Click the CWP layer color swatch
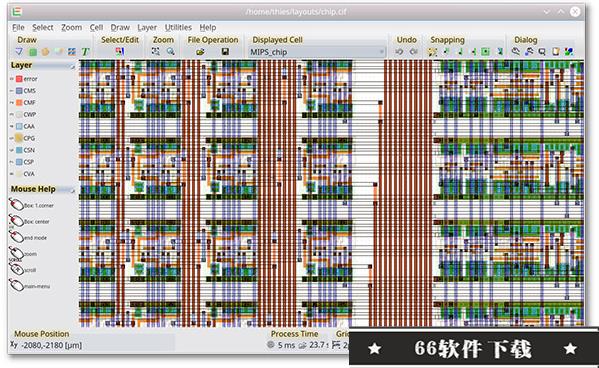599x368 pixels. (19, 115)
